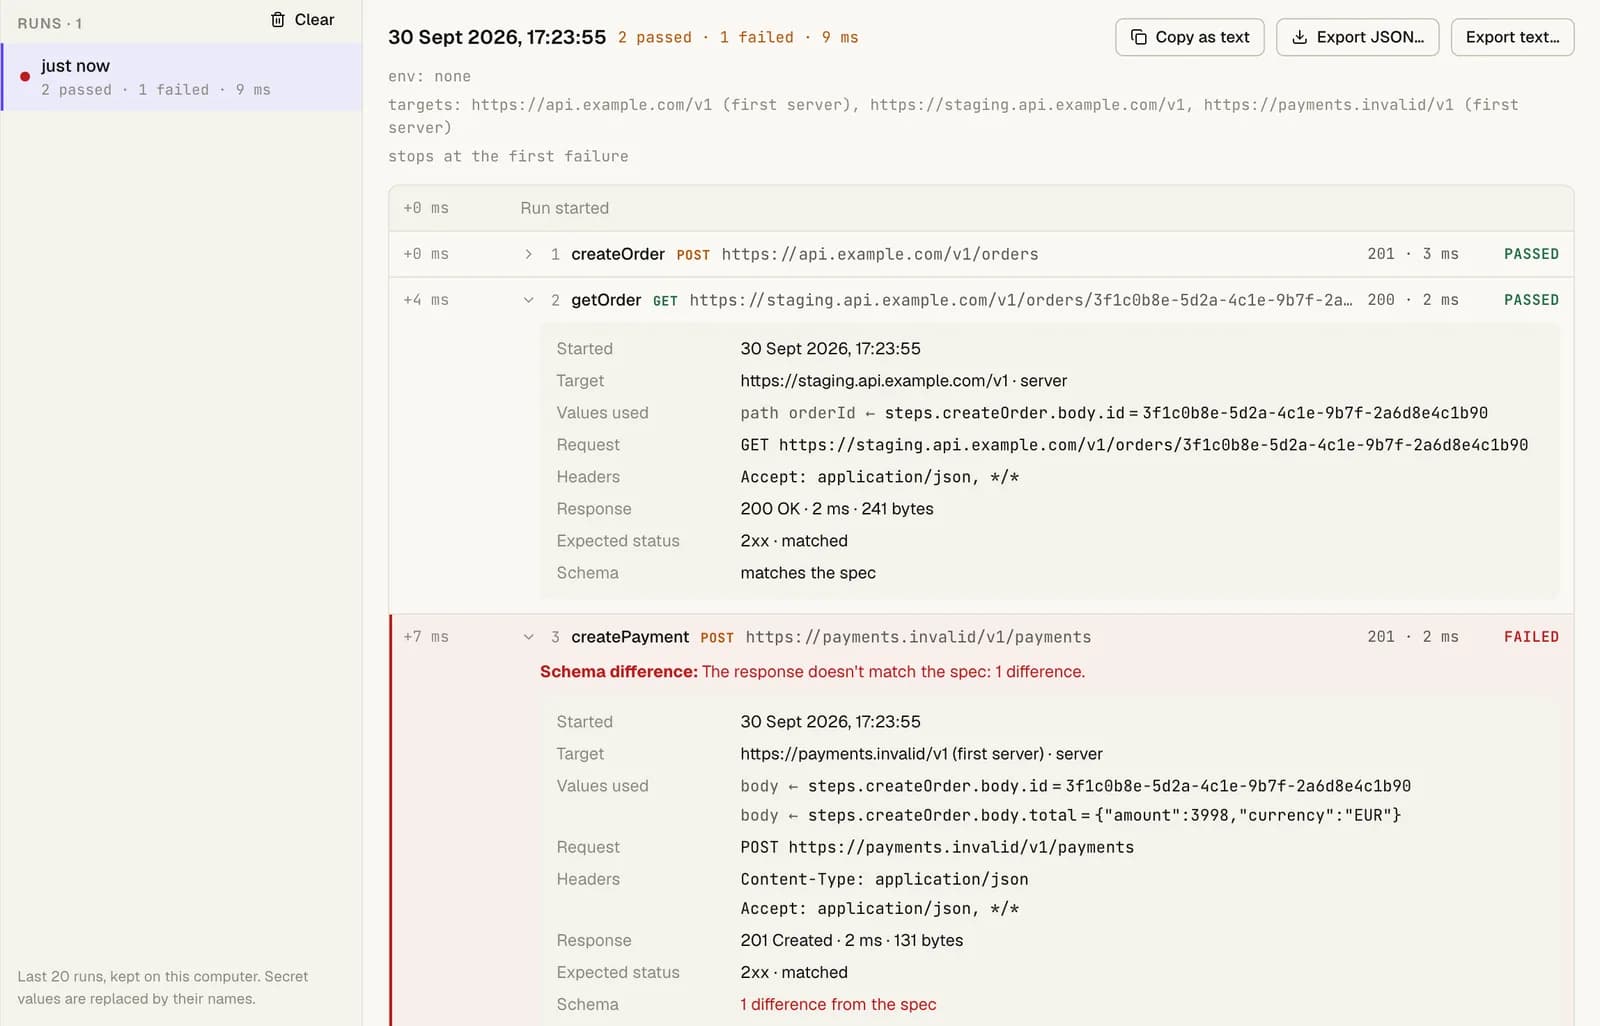Image resolution: width=1600 pixels, height=1026 pixels.
Task: Click the POST payments.invalid request line
Action: (x=937, y=847)
